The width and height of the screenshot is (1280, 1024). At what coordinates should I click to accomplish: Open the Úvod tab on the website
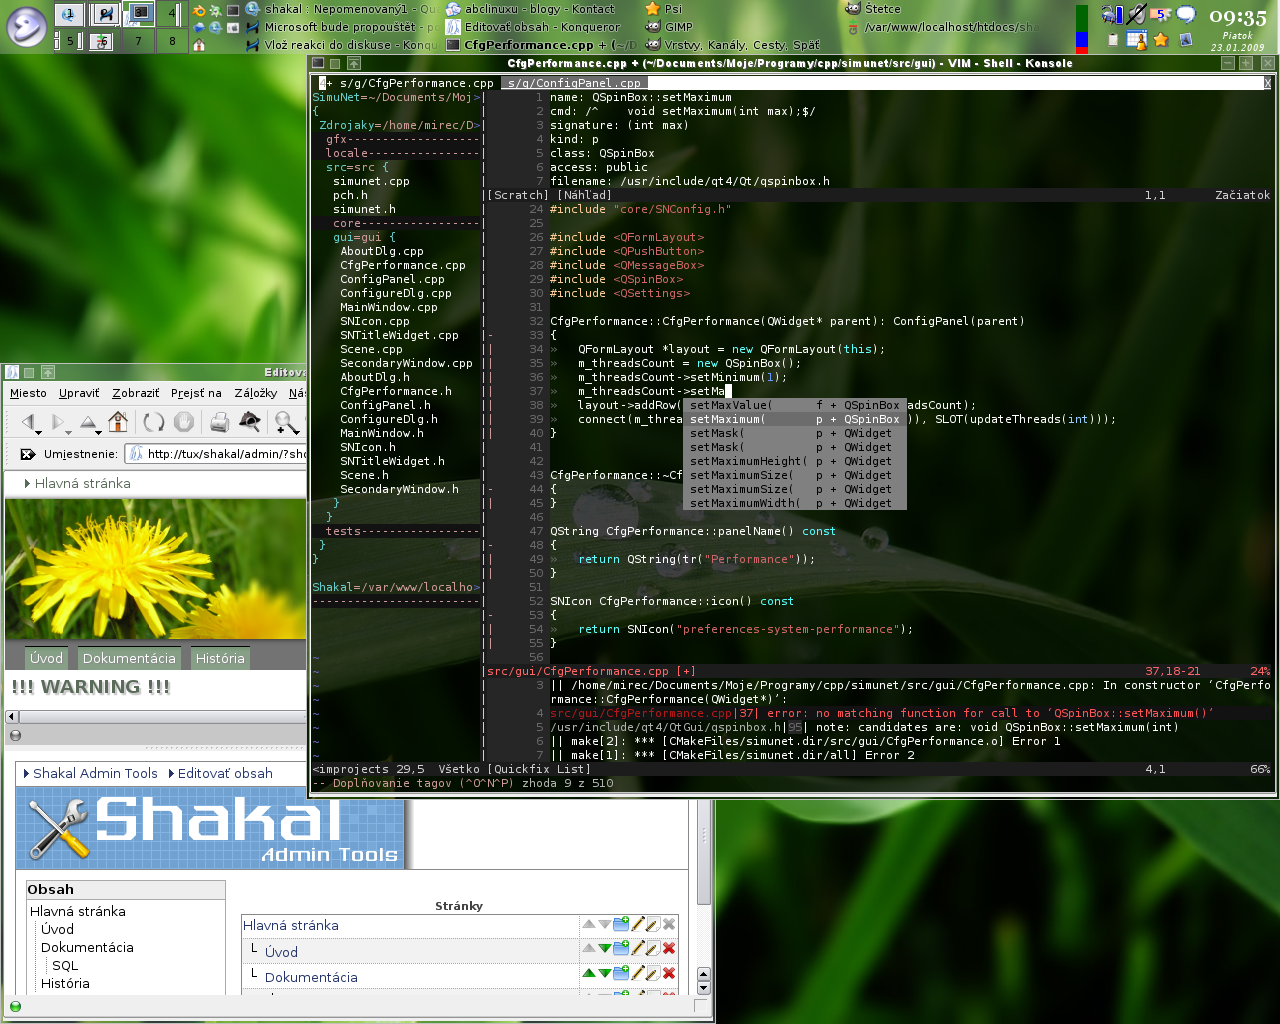47,658
